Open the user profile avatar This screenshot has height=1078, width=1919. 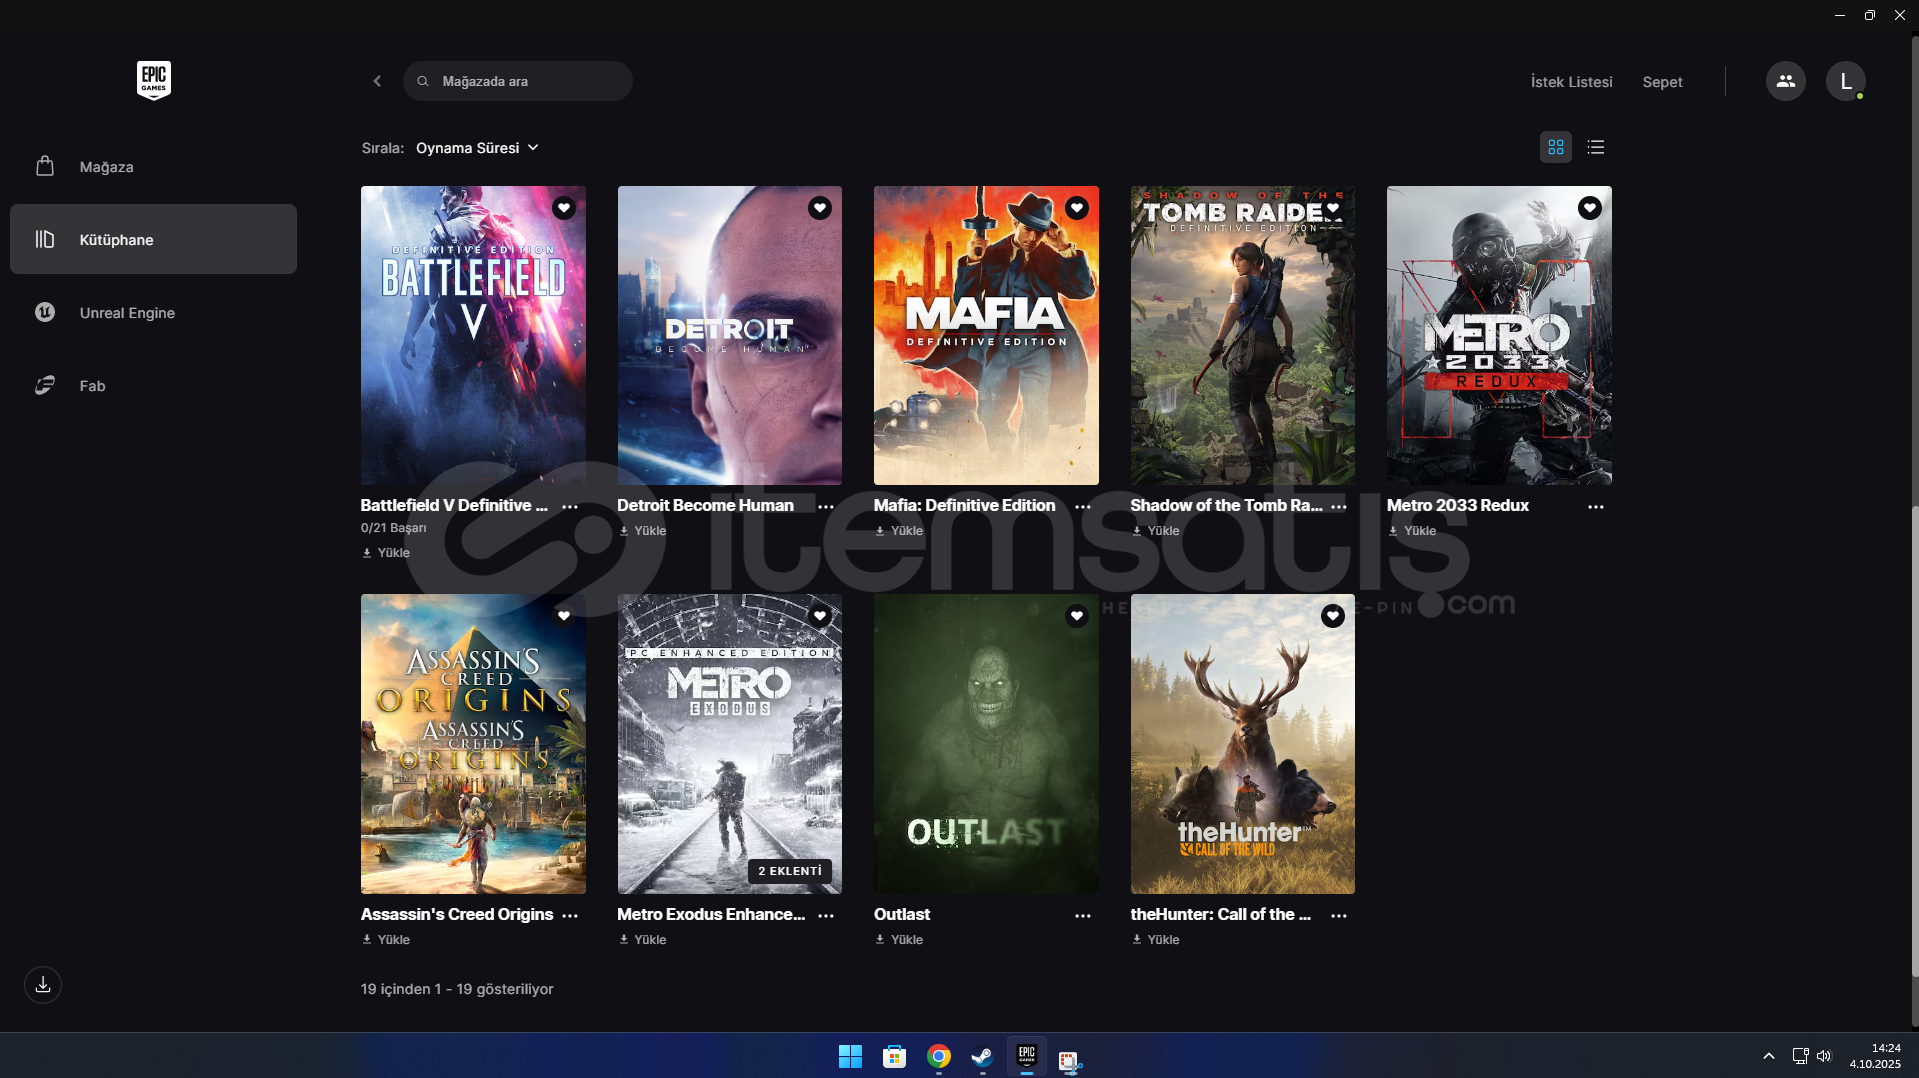click(1845, 81)
